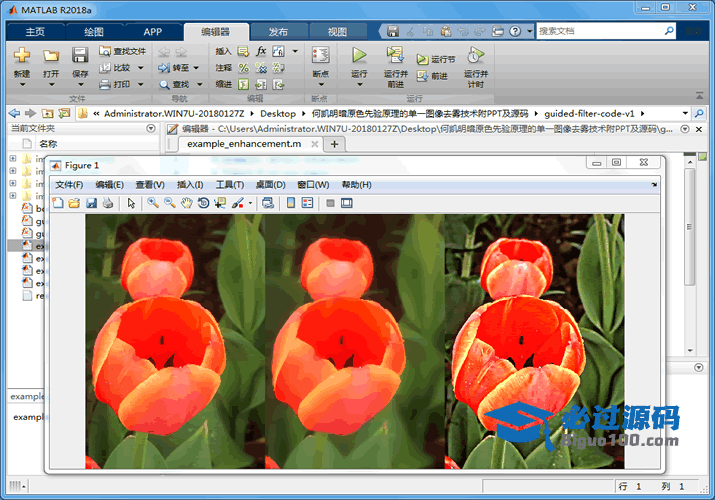
Task: Click the Print Figure icon in Figure toolbar
Action: (108, 203)
